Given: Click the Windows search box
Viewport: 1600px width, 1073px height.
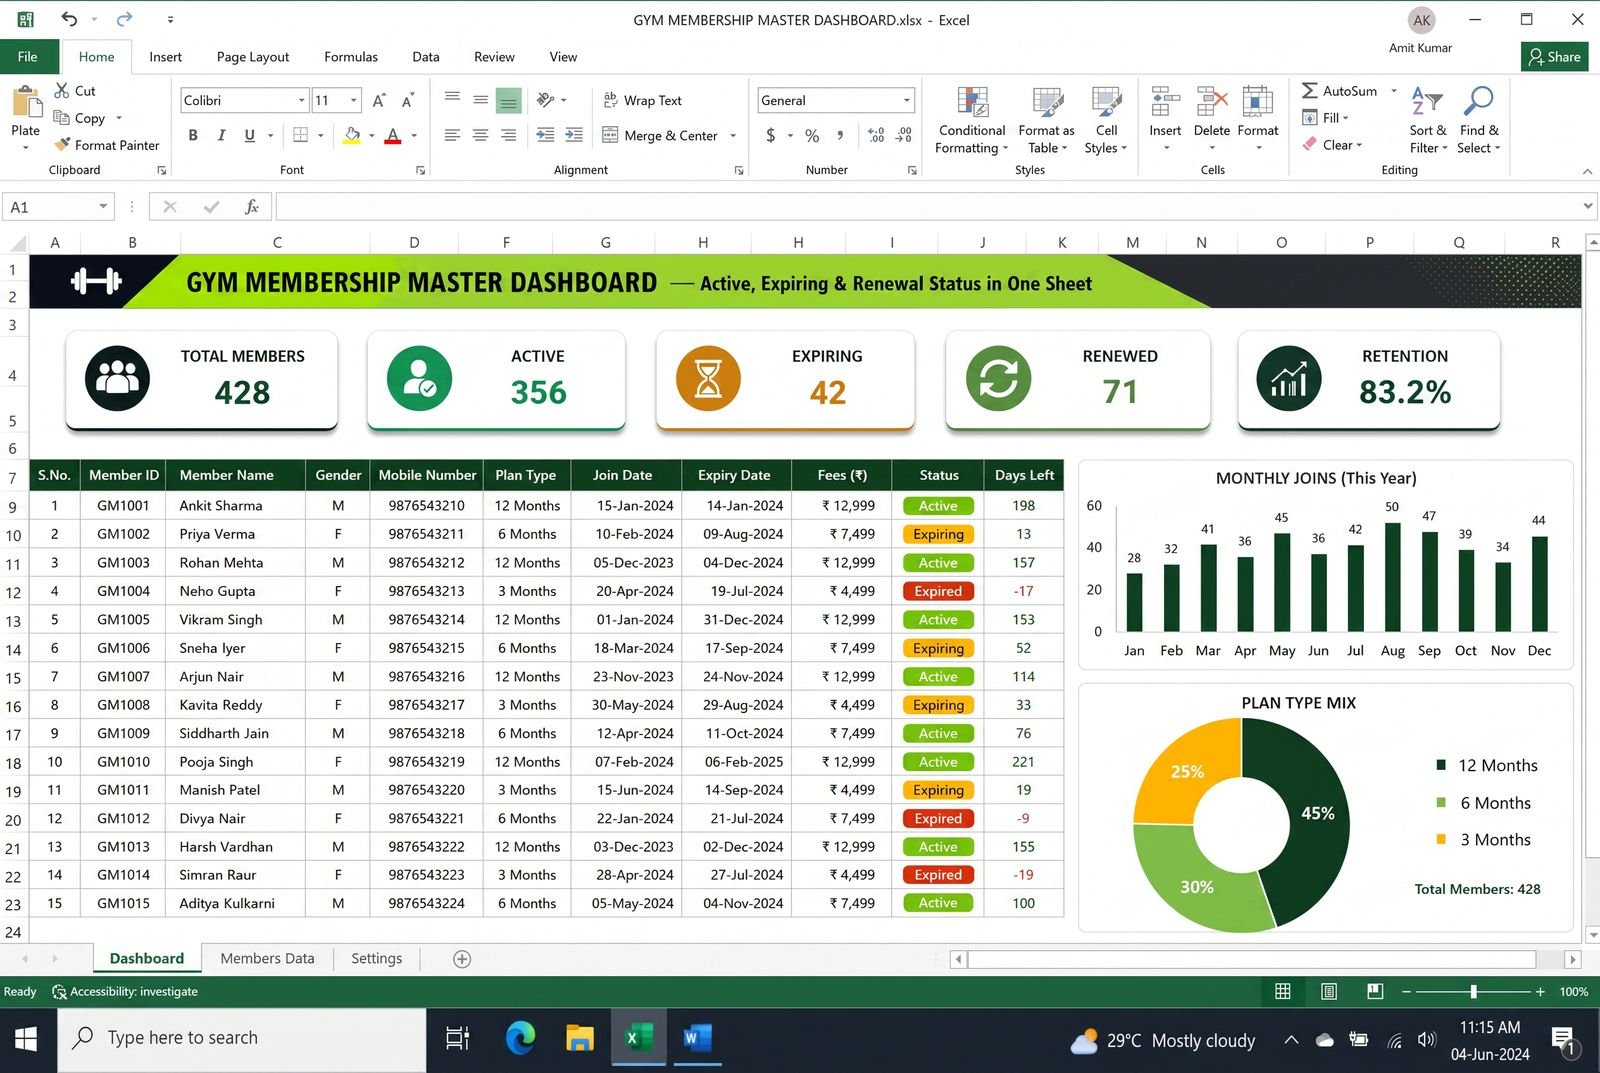Looking at the screenshot, I should (x=242, y=1038).
